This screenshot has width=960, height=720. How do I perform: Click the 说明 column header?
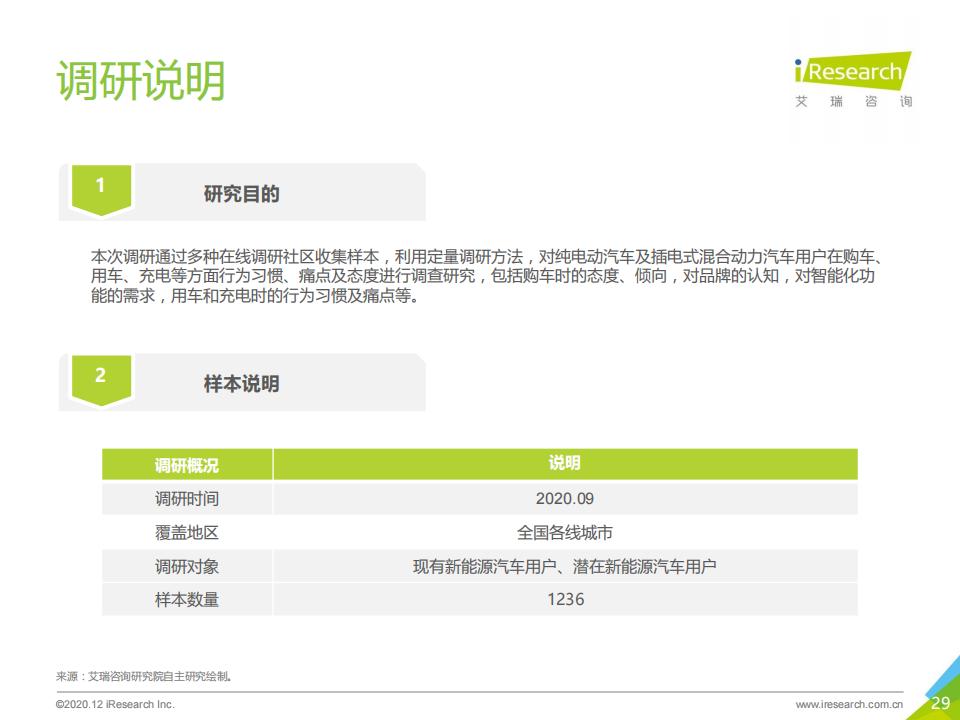click(564, 464)
